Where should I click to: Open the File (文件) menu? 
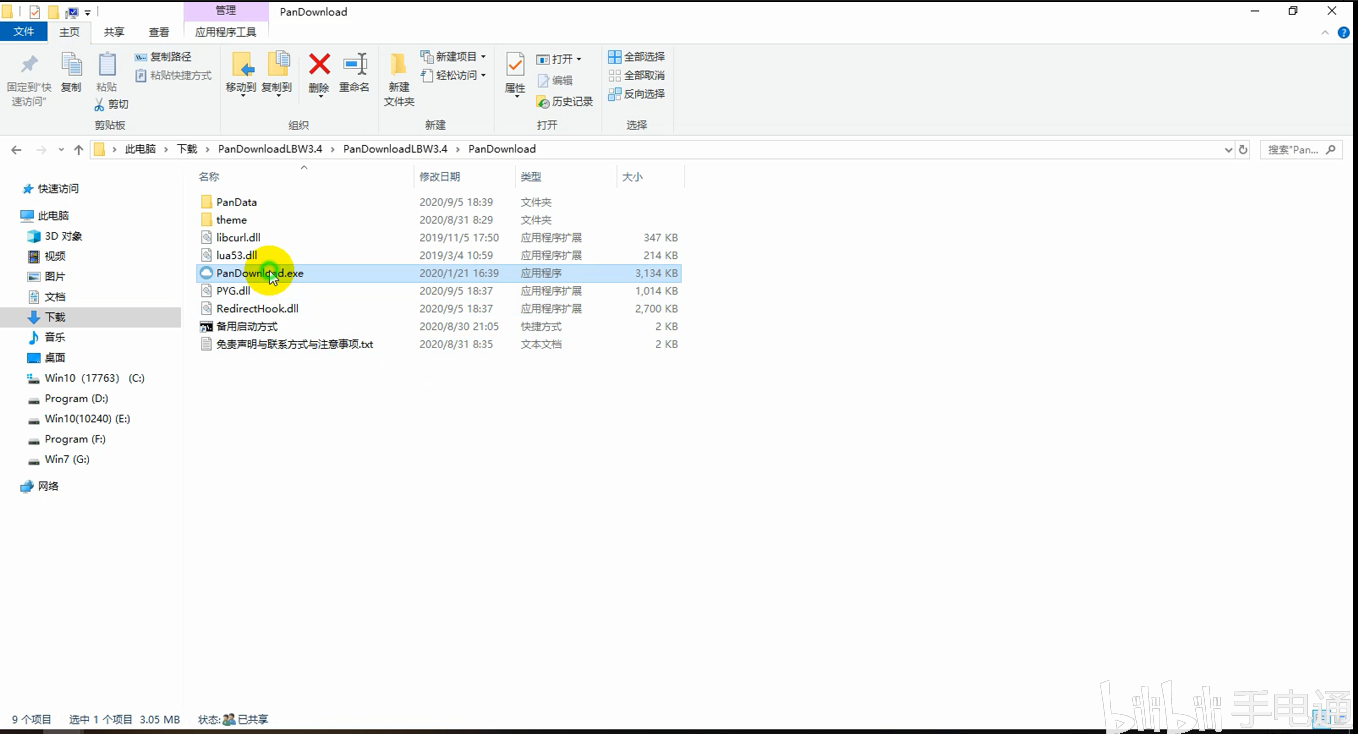point(23,32)
